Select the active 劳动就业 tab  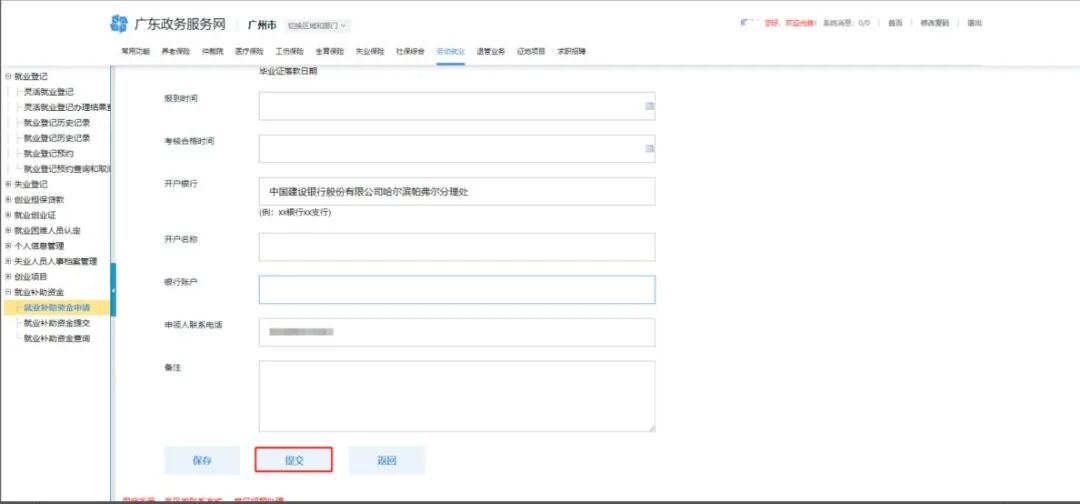(x=450, y=51)
